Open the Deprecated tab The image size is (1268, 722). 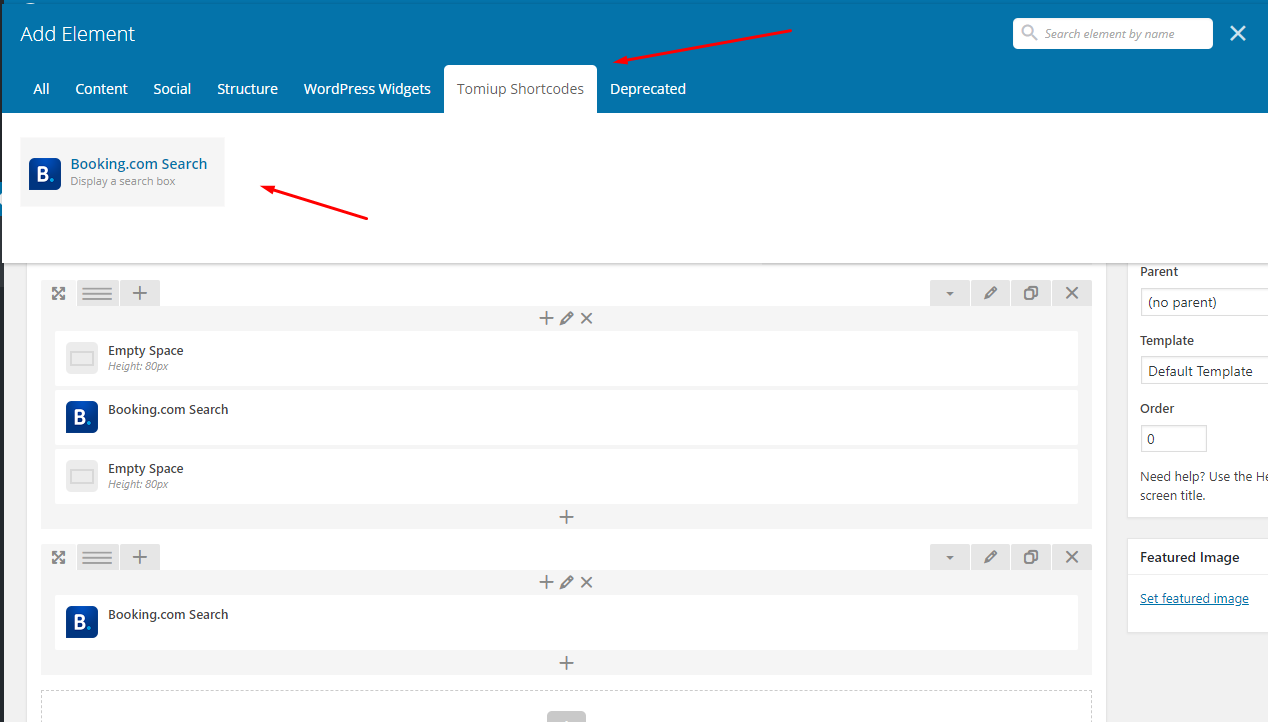(648, 89)
